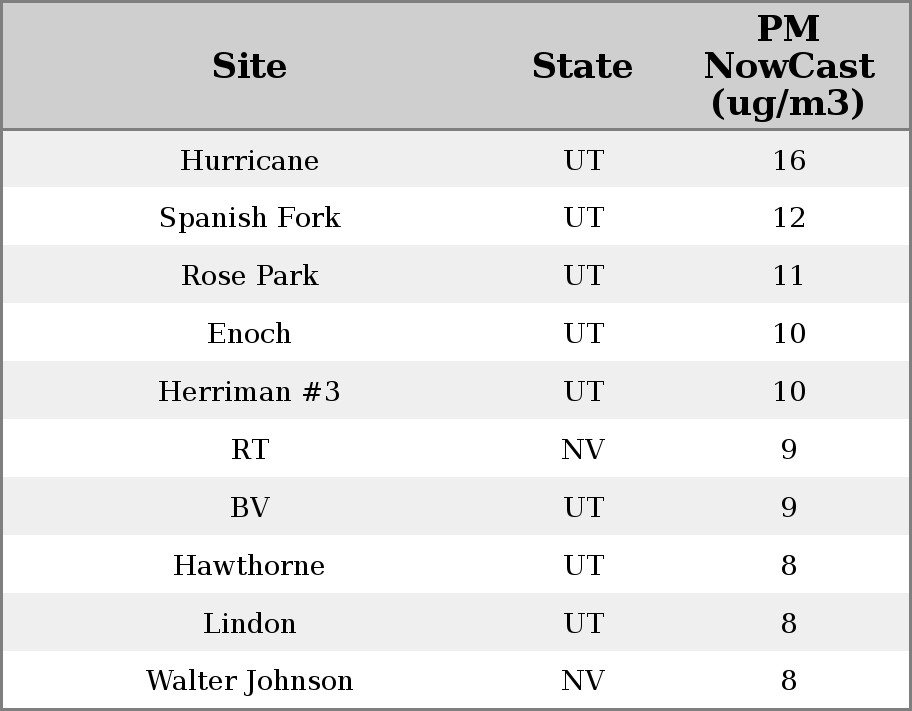The image size is (912, 711).
Task: Click the Site column header
Action: point(249,66)
